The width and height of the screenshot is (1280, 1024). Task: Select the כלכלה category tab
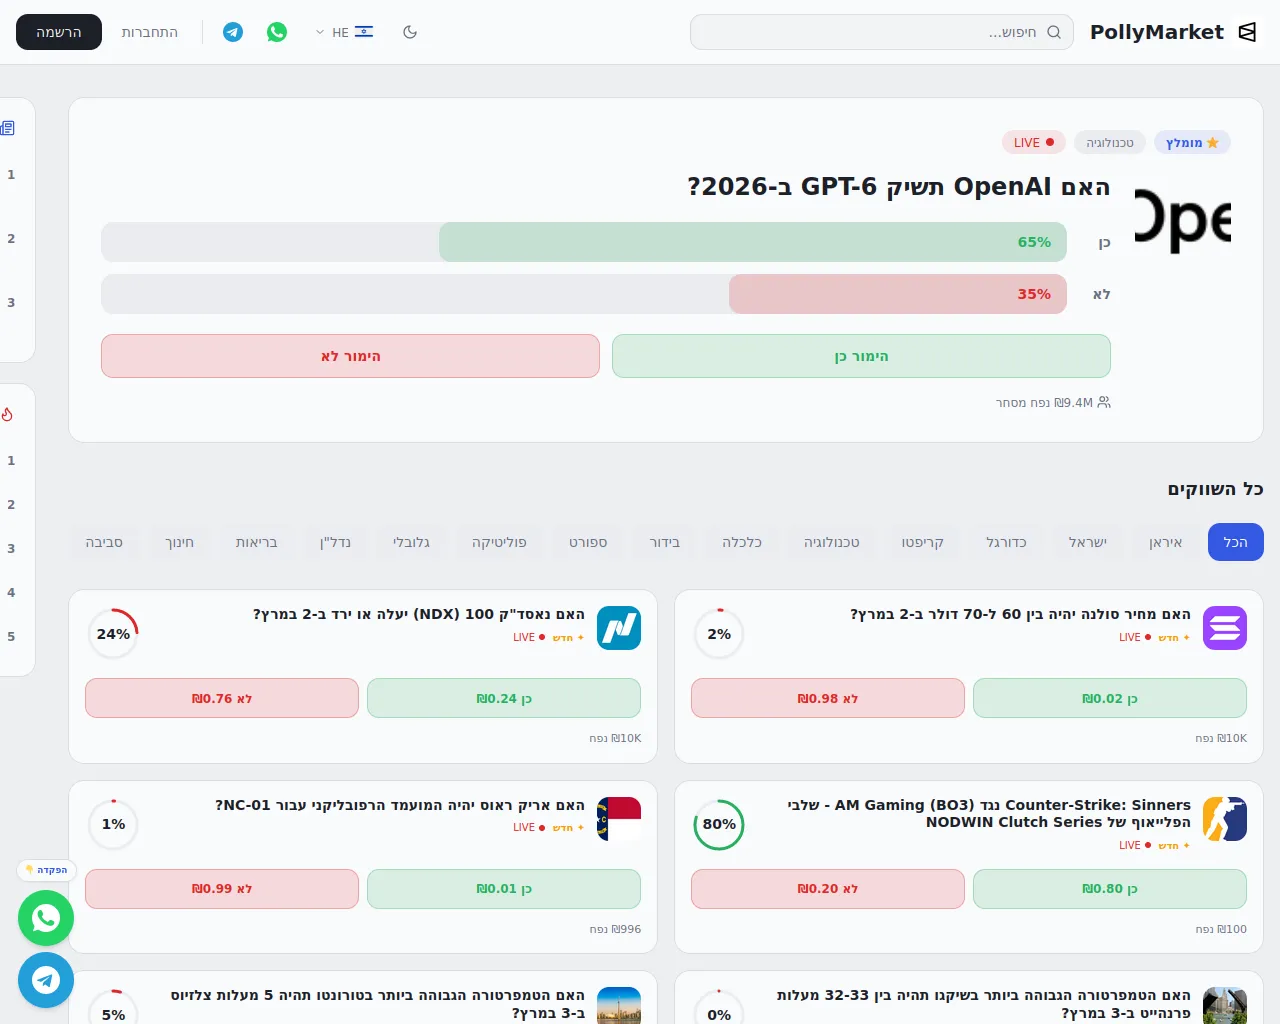coord(742,542)
